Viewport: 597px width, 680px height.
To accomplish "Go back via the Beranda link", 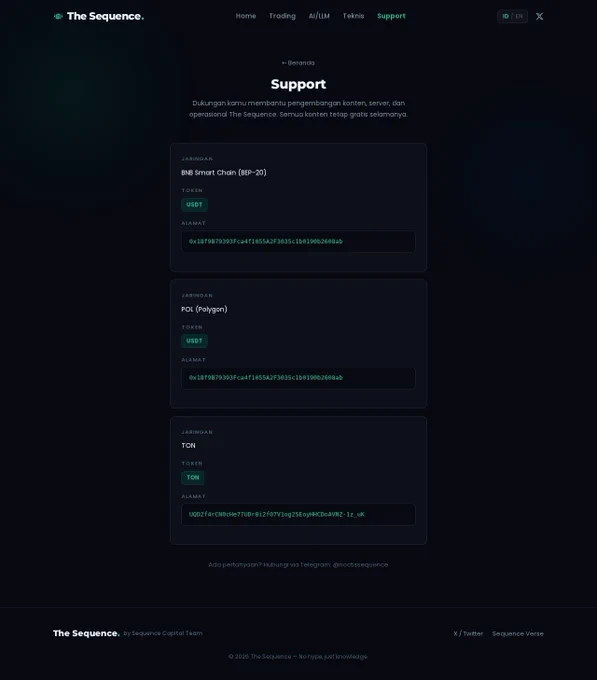I will coord(298,63).
